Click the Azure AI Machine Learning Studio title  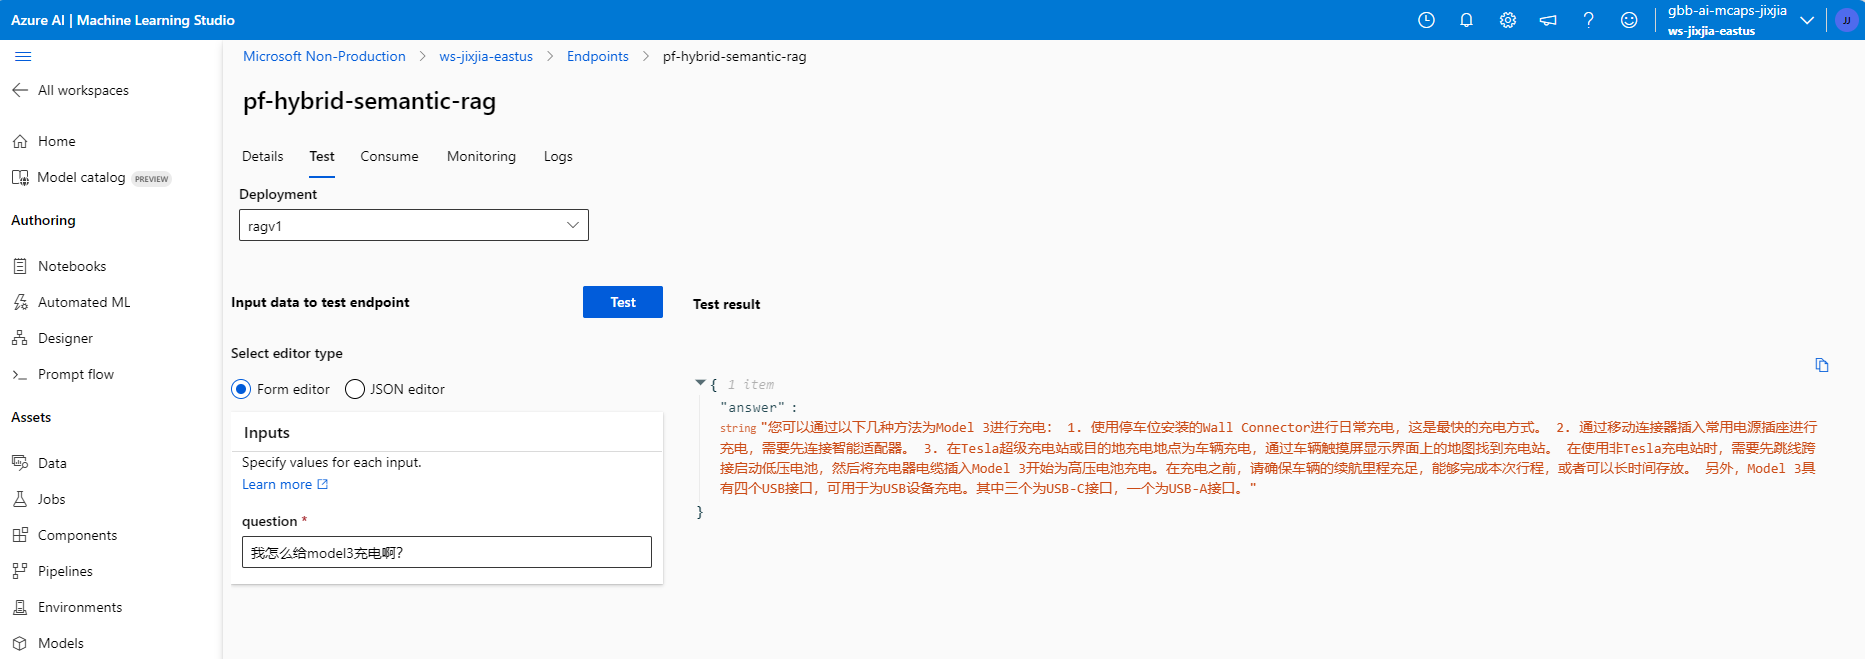coord(123,20)
